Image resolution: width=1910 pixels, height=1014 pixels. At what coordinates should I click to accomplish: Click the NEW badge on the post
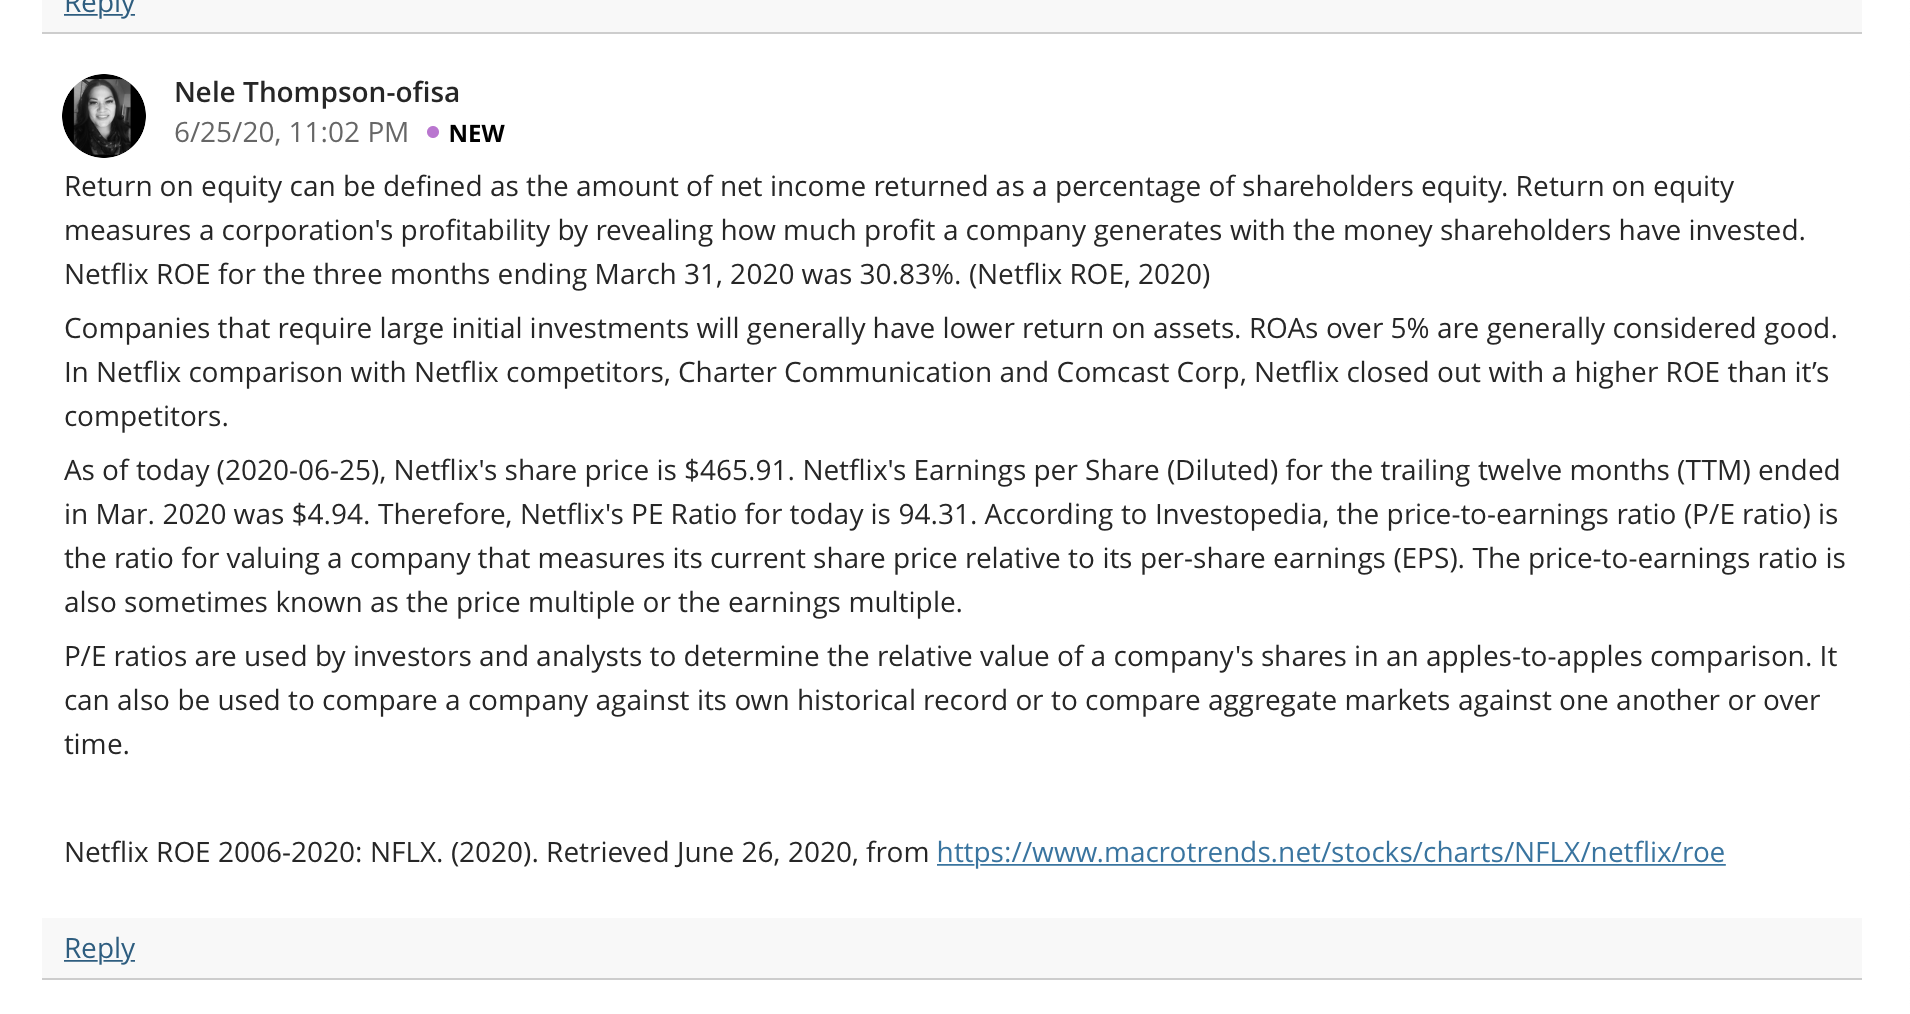tap(476, 133)
